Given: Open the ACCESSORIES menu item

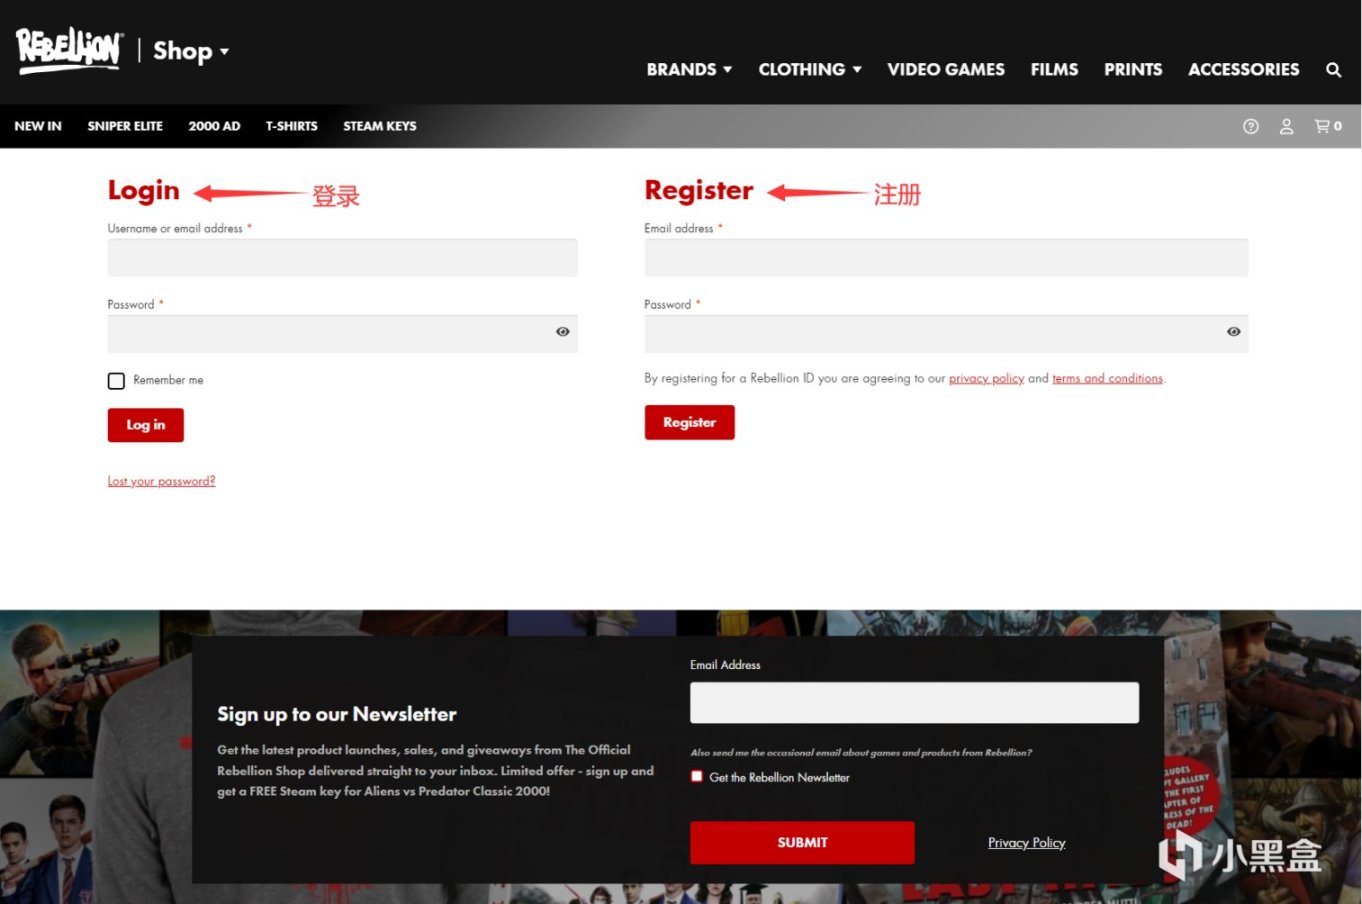Looking at the screenshot, I should pos(1244,70).
